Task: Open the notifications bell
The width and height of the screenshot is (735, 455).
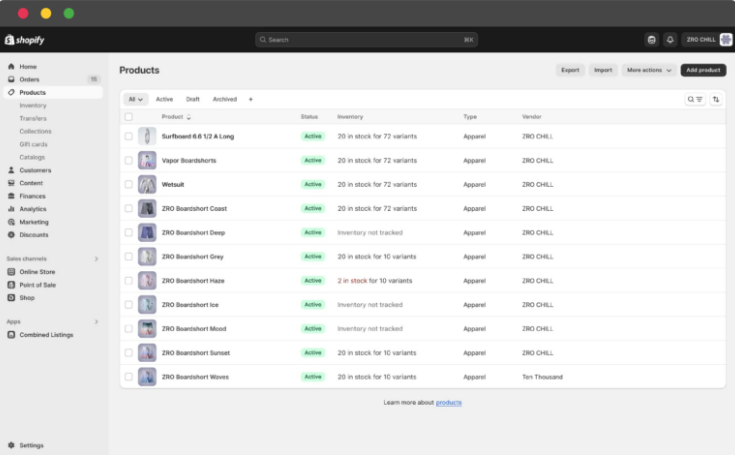Action: click(670, 40)
